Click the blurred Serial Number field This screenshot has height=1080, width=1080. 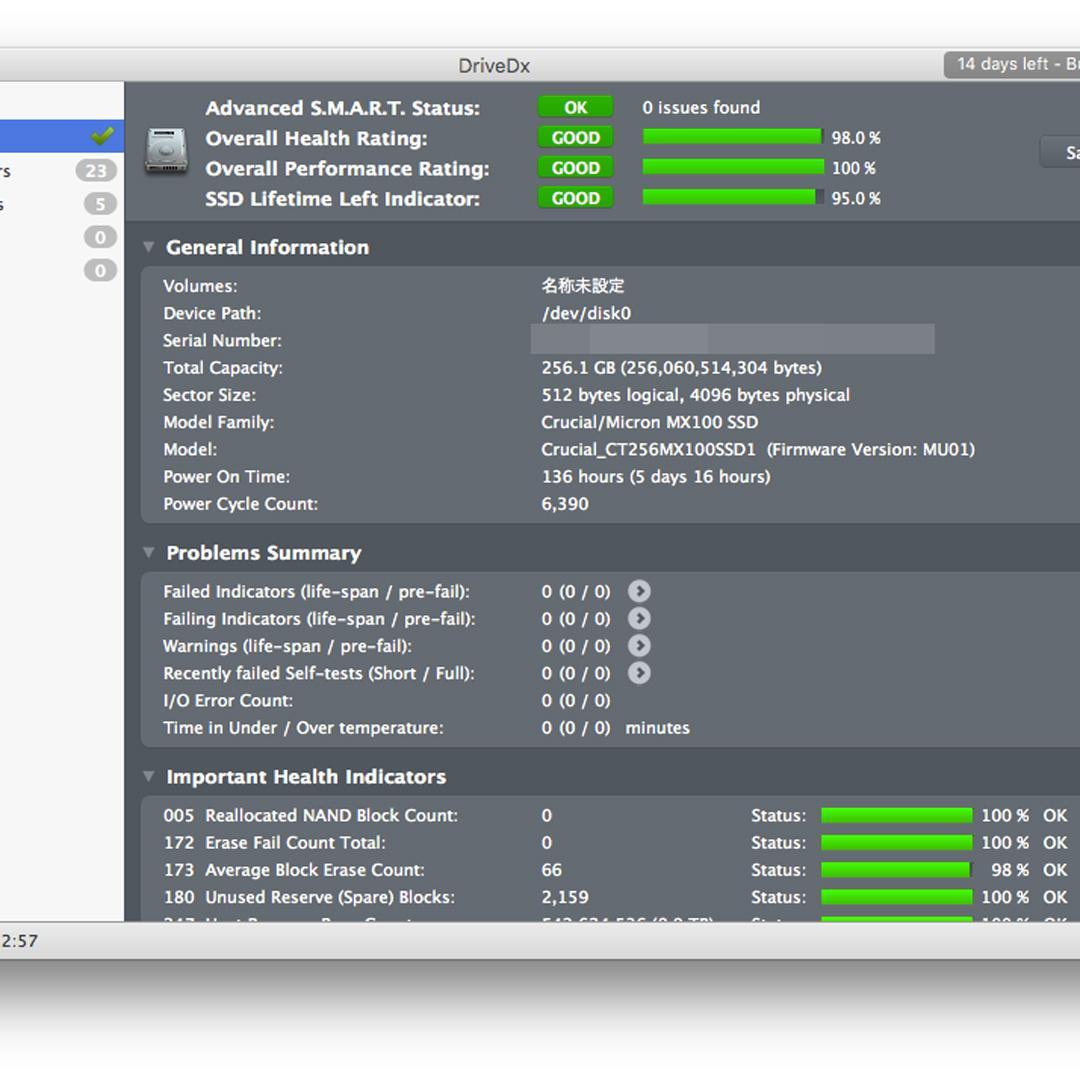[x=733, y=339]
